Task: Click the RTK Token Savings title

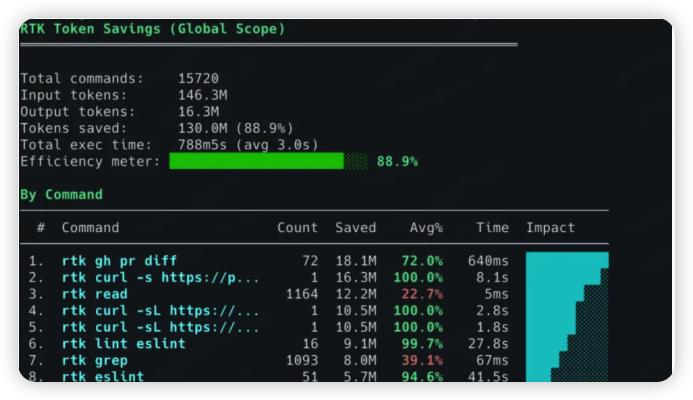Action: tap(152, 29)
